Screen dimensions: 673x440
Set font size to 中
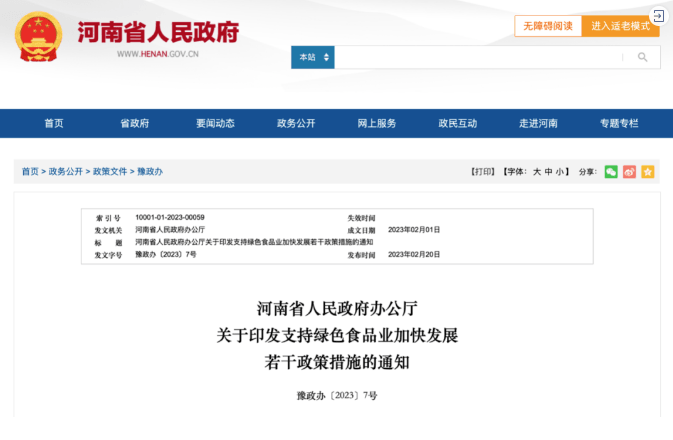click(x=549, y=172)
